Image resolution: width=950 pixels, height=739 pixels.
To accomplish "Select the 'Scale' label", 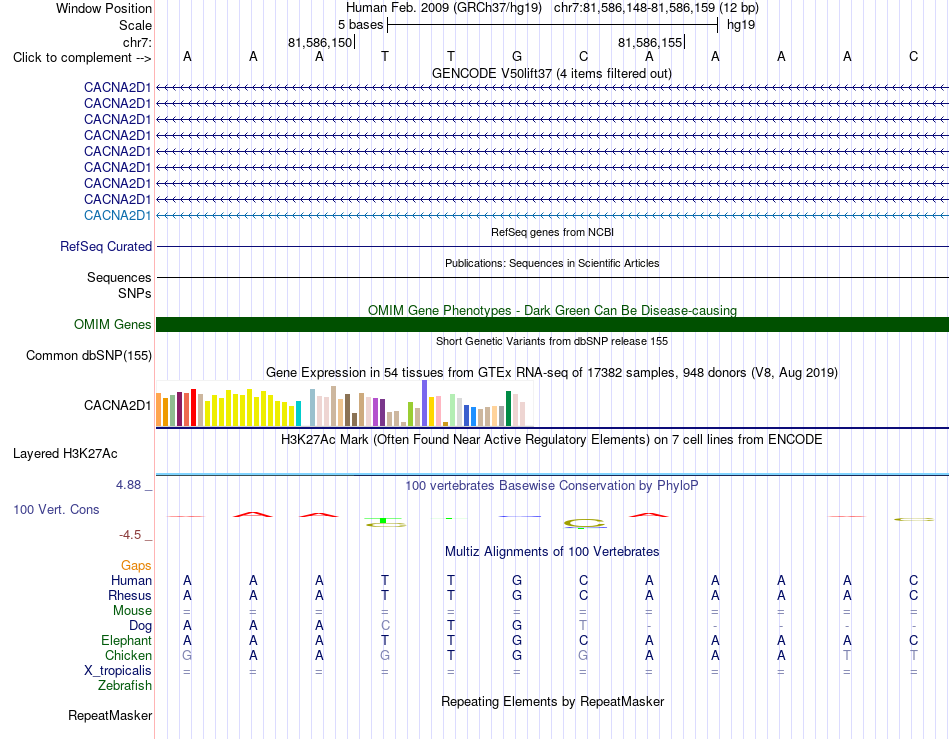I will [x=135, y=25].
